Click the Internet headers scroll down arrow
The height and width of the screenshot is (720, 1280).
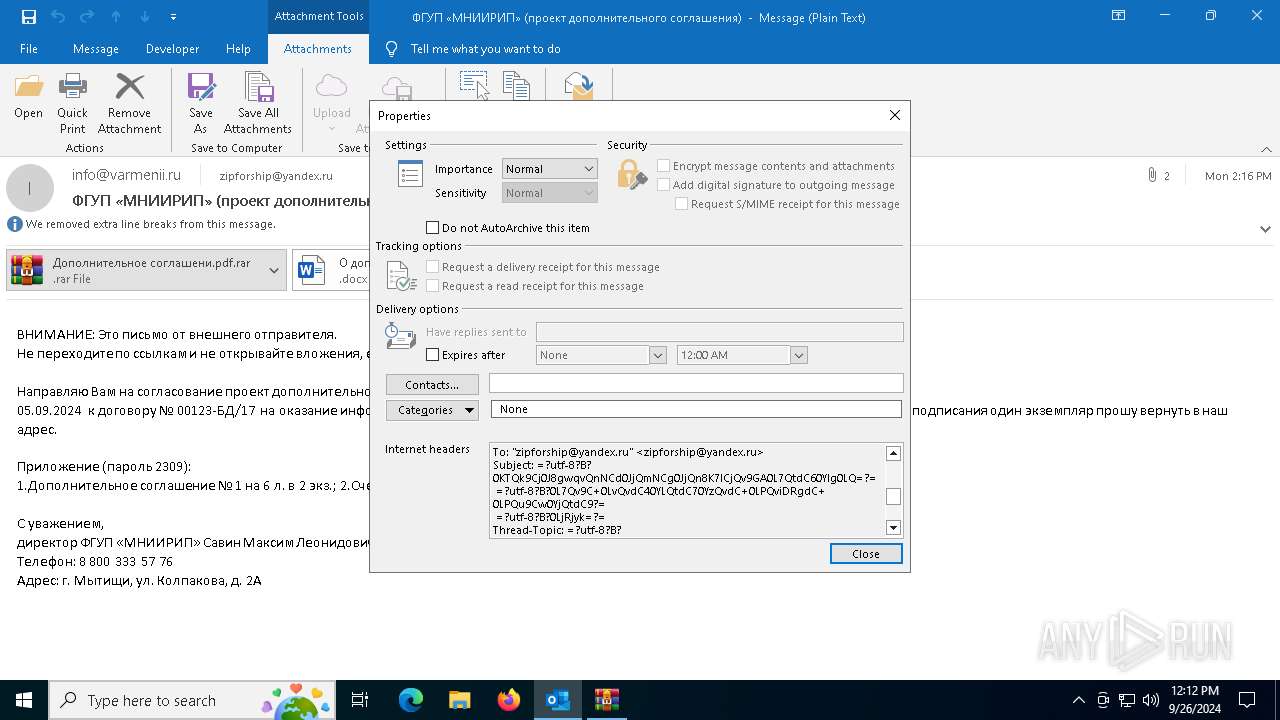click(894, 527)
